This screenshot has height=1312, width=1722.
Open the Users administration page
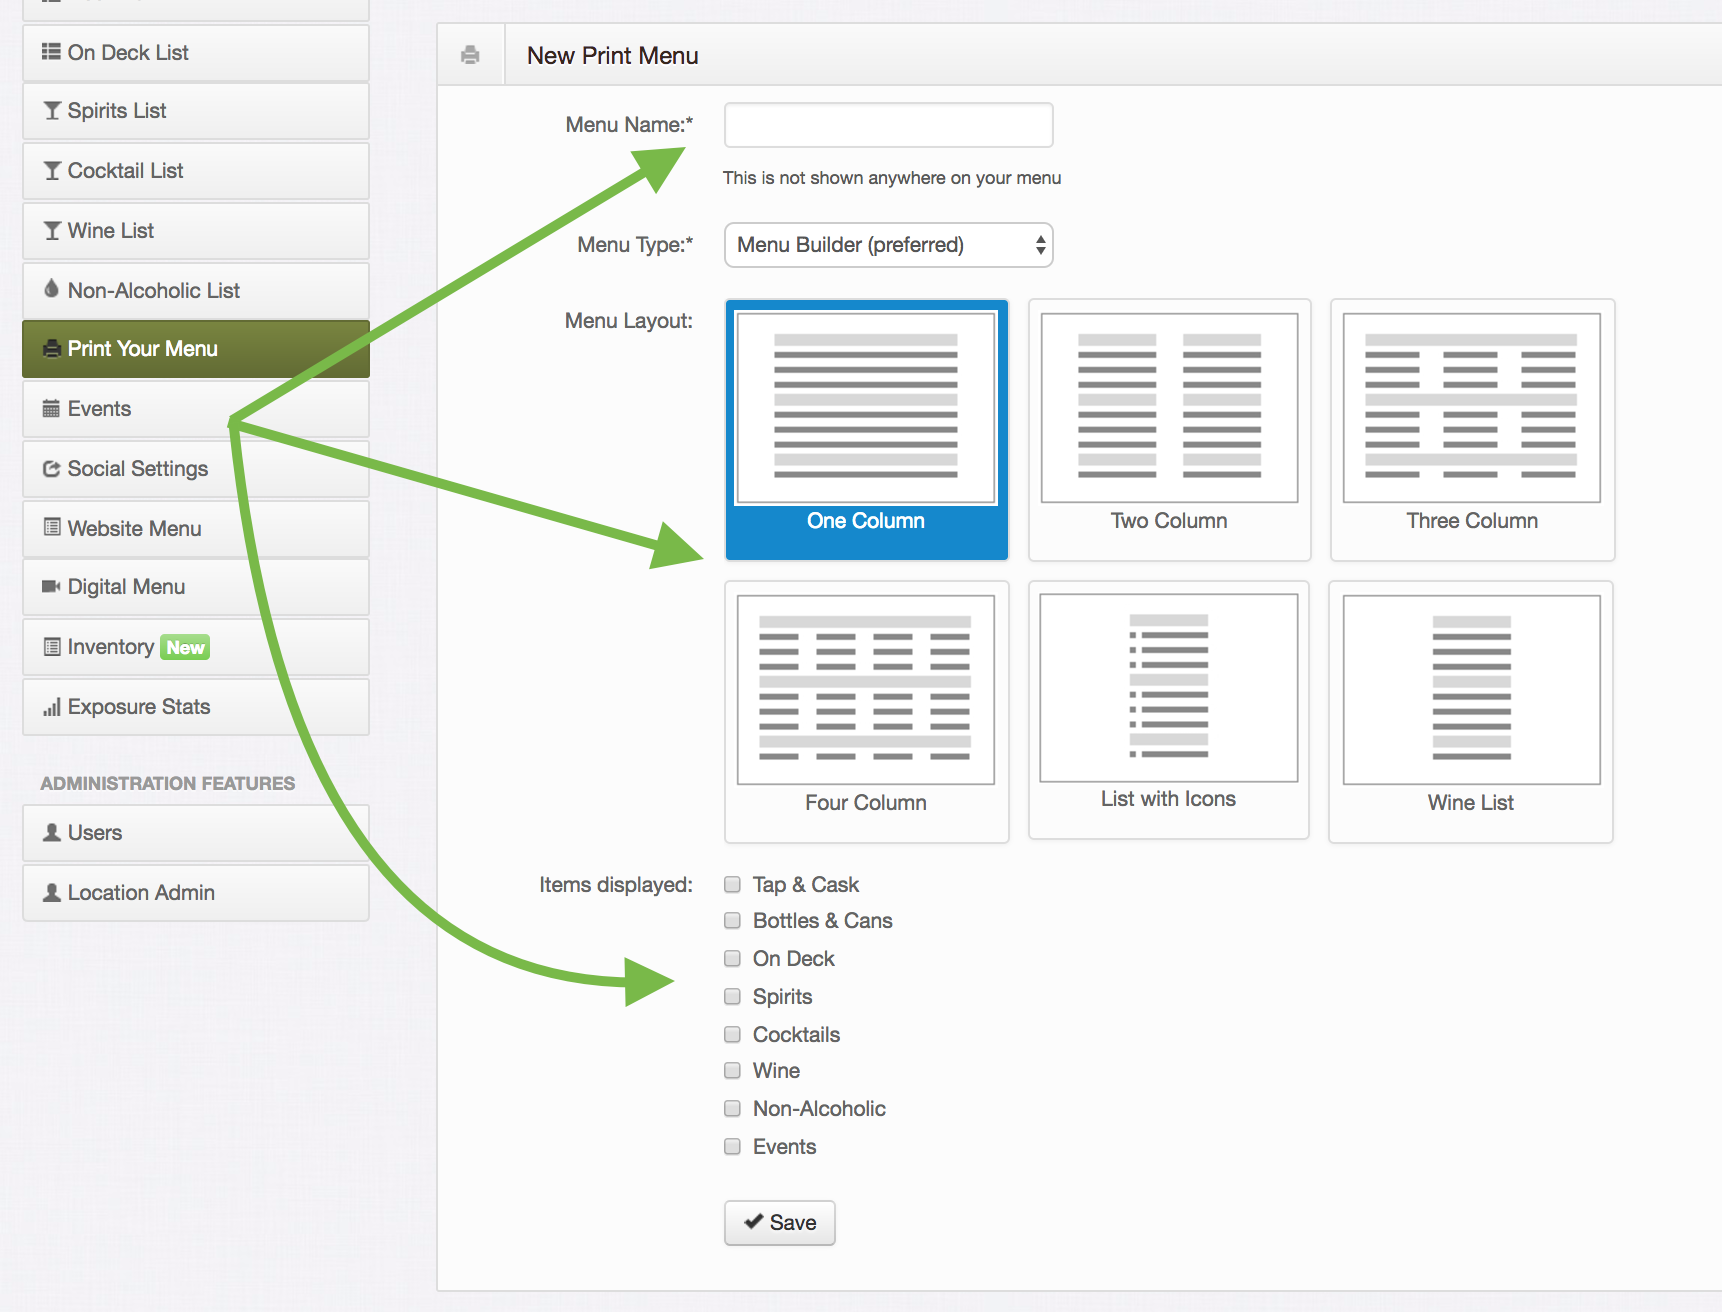tap(196, 833)
